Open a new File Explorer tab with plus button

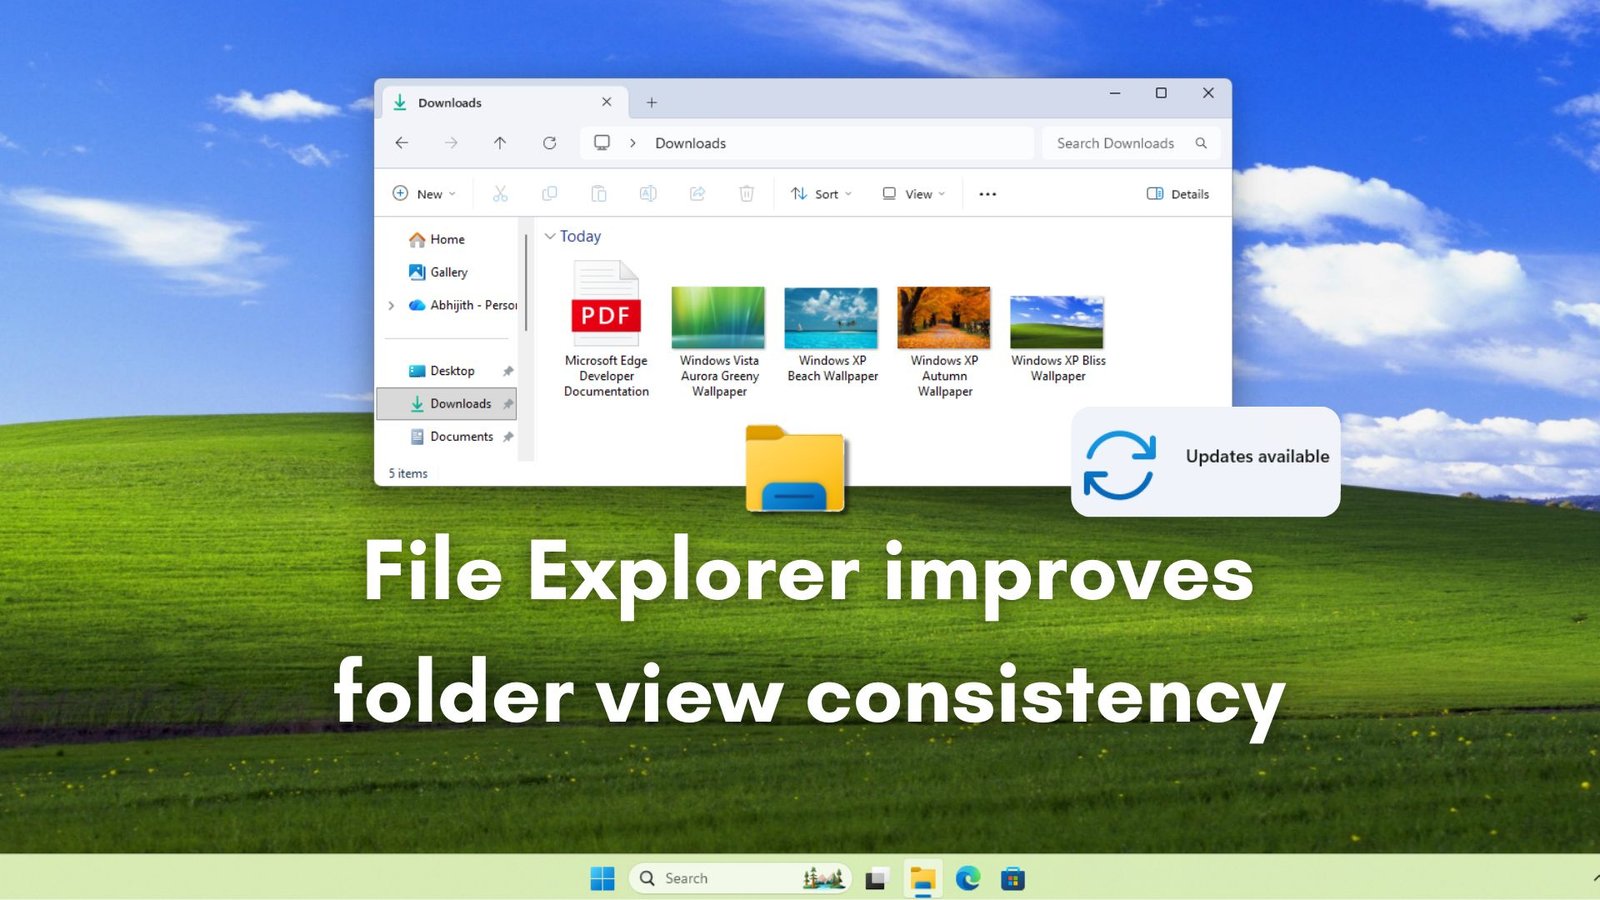click(x=652, y=102)
